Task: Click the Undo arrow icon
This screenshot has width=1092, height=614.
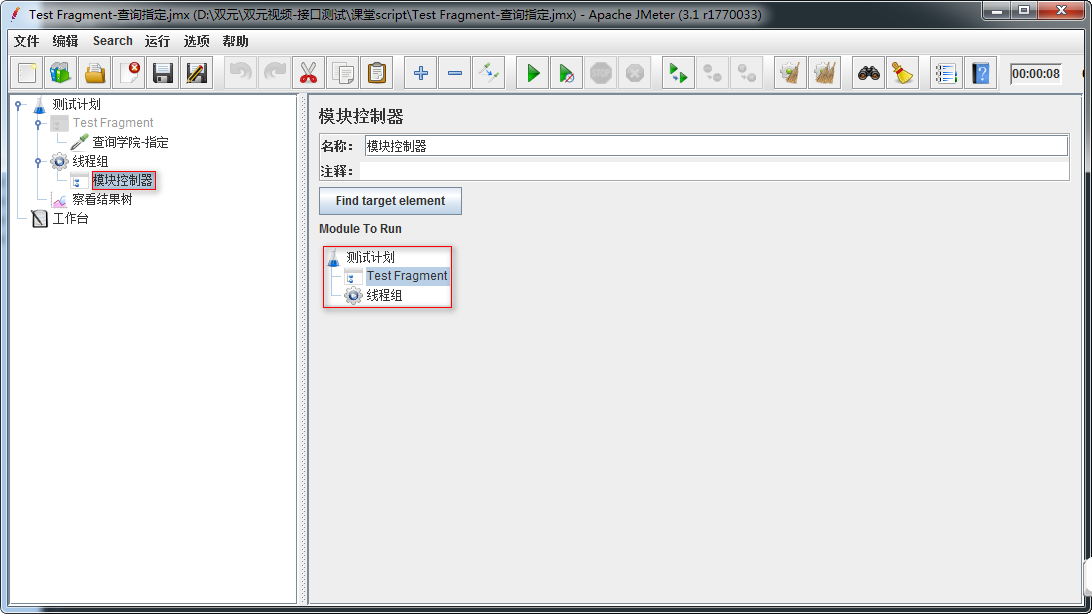Action: click(240, 73)
